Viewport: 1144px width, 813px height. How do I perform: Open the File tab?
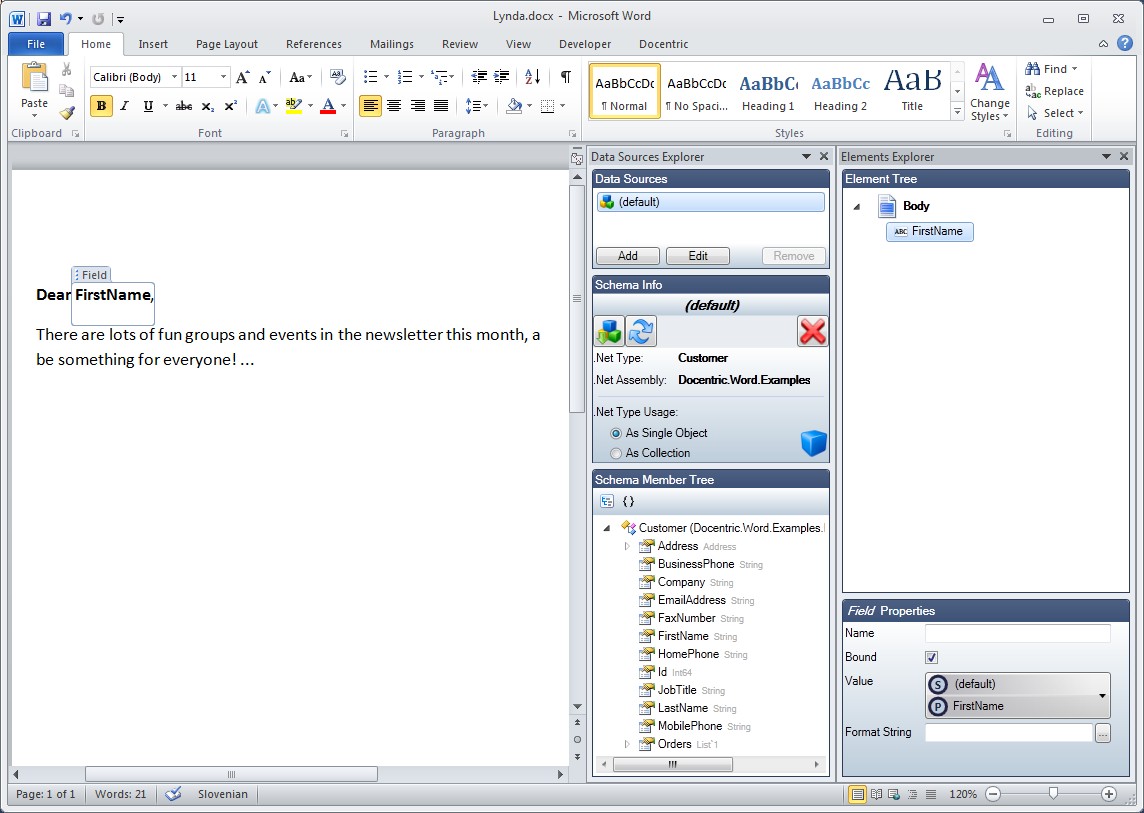[36, 44]
